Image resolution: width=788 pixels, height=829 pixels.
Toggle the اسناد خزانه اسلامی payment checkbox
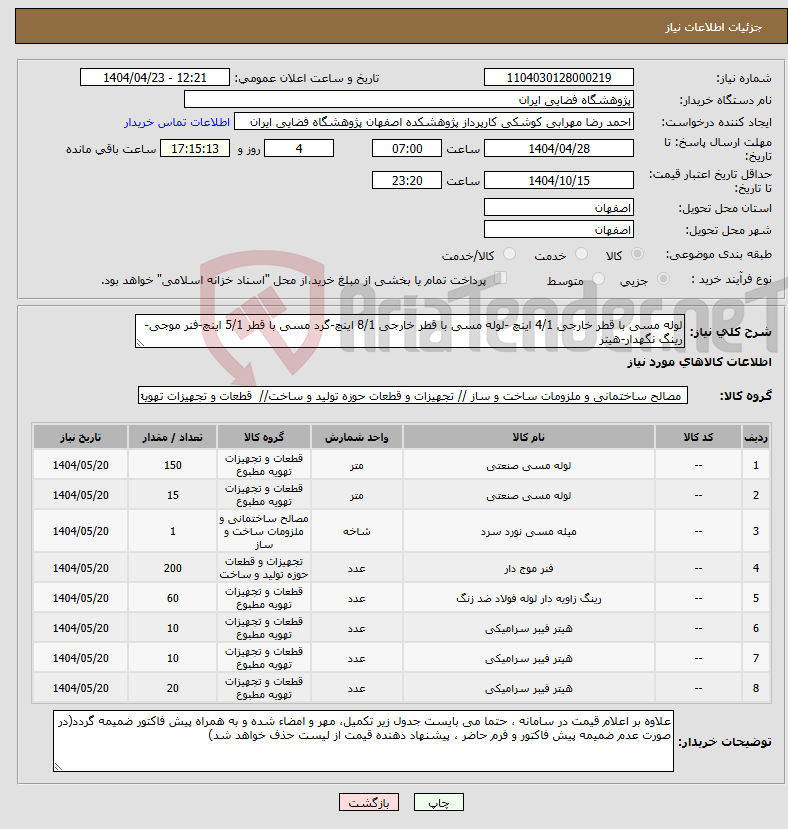pos(500,278)
